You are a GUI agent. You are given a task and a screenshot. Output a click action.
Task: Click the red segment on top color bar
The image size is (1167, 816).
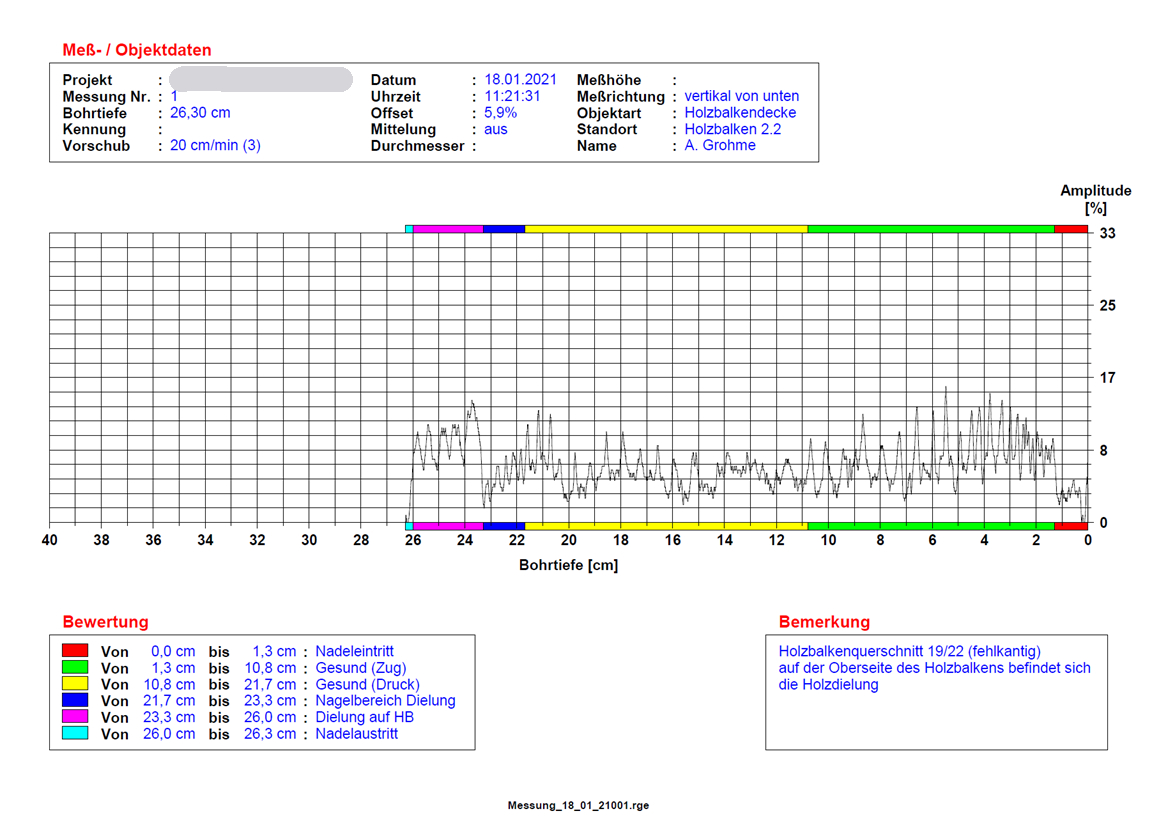point(1071,229)
